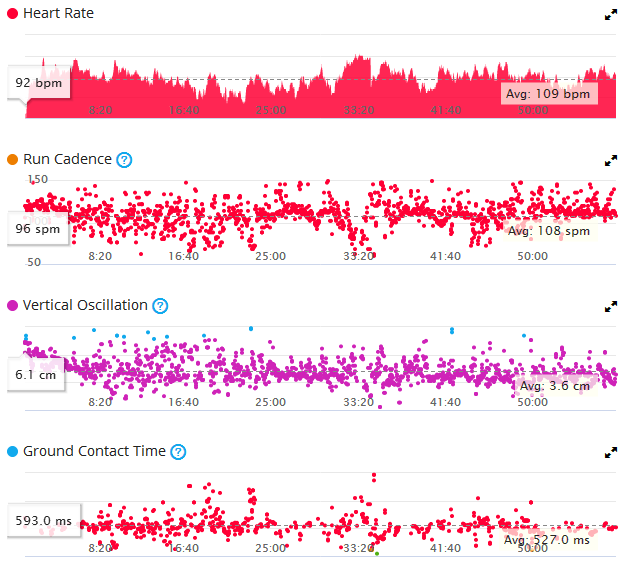Click 41:40 on Ground Contact Time axis
This screenshot has height=564, width=628.
tap(445, 548)
